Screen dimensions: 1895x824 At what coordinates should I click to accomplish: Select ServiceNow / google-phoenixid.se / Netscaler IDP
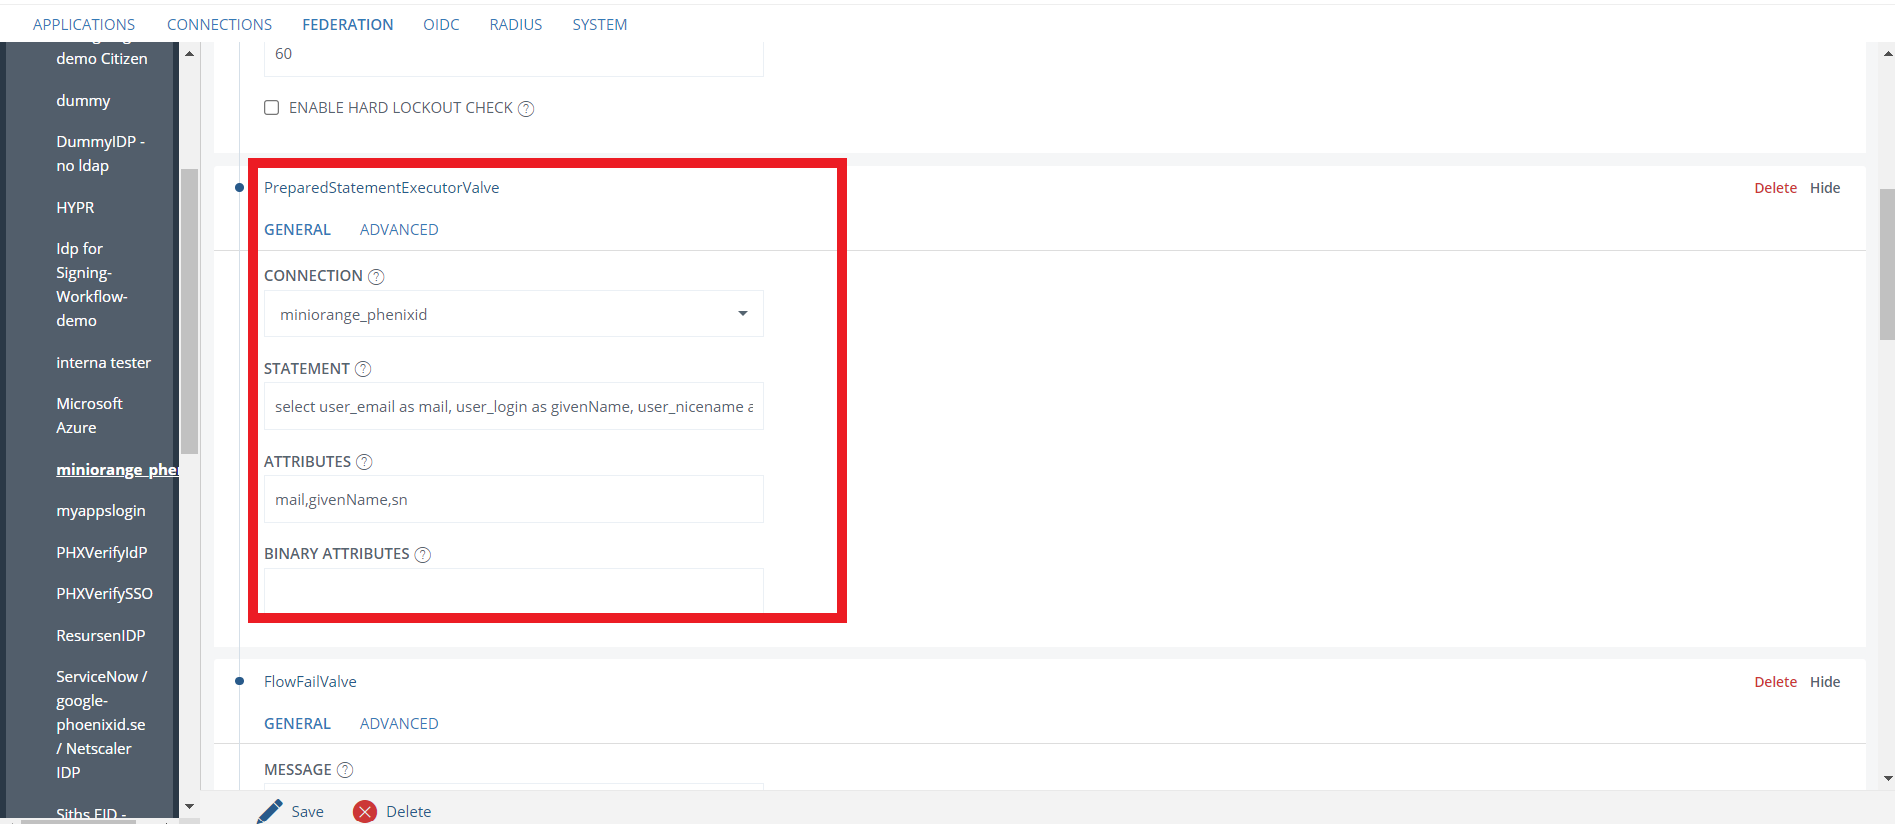click(x=101, y=725)
